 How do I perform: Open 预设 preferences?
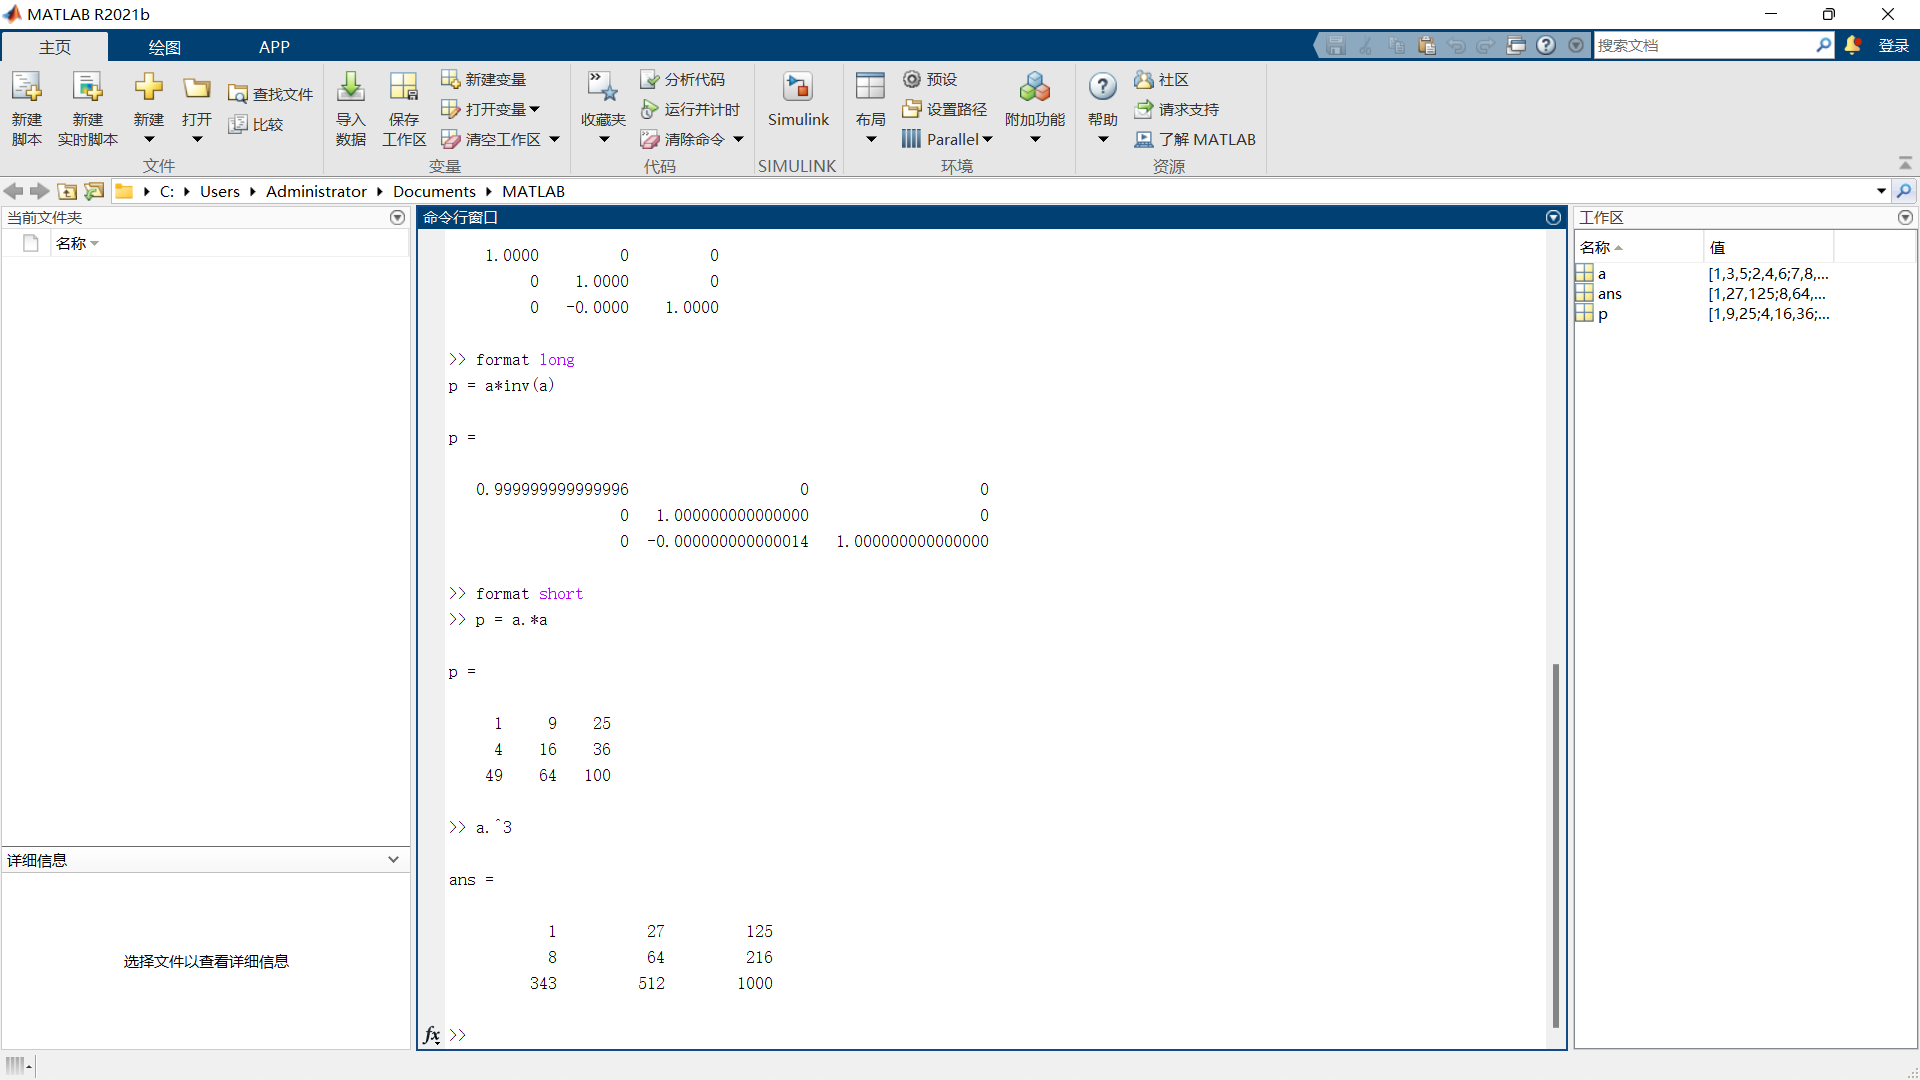[930, 79]
